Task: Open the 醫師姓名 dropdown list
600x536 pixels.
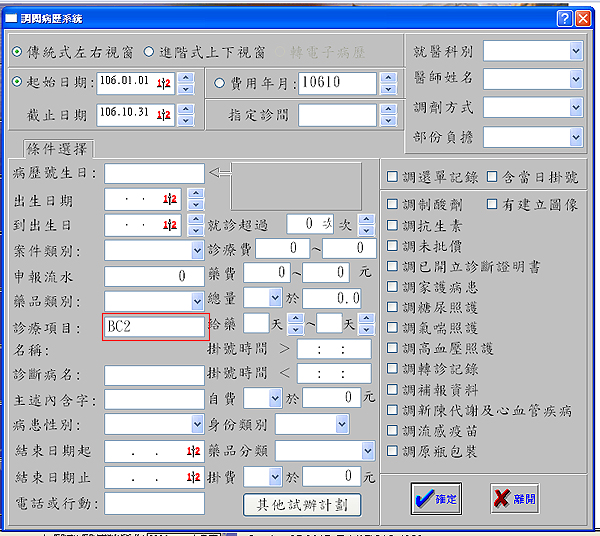Action: tap(575, 78)
